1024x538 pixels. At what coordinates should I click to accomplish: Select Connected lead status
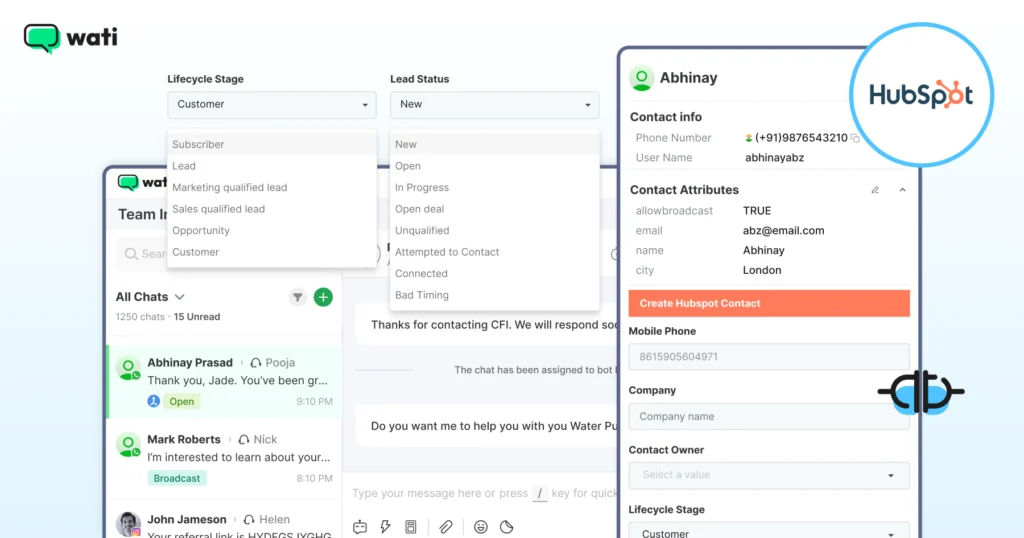[494, 274]
